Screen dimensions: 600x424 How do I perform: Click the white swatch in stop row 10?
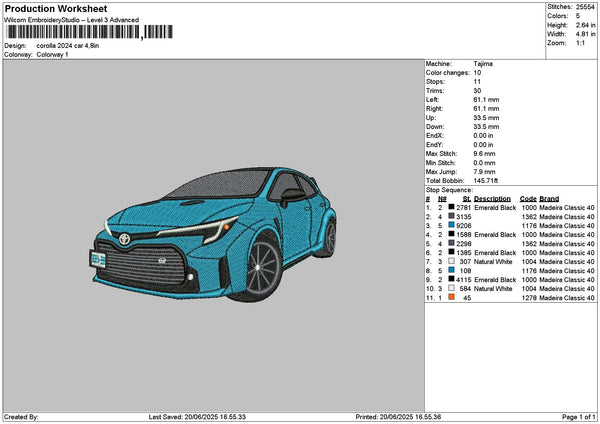click(452, 288)
